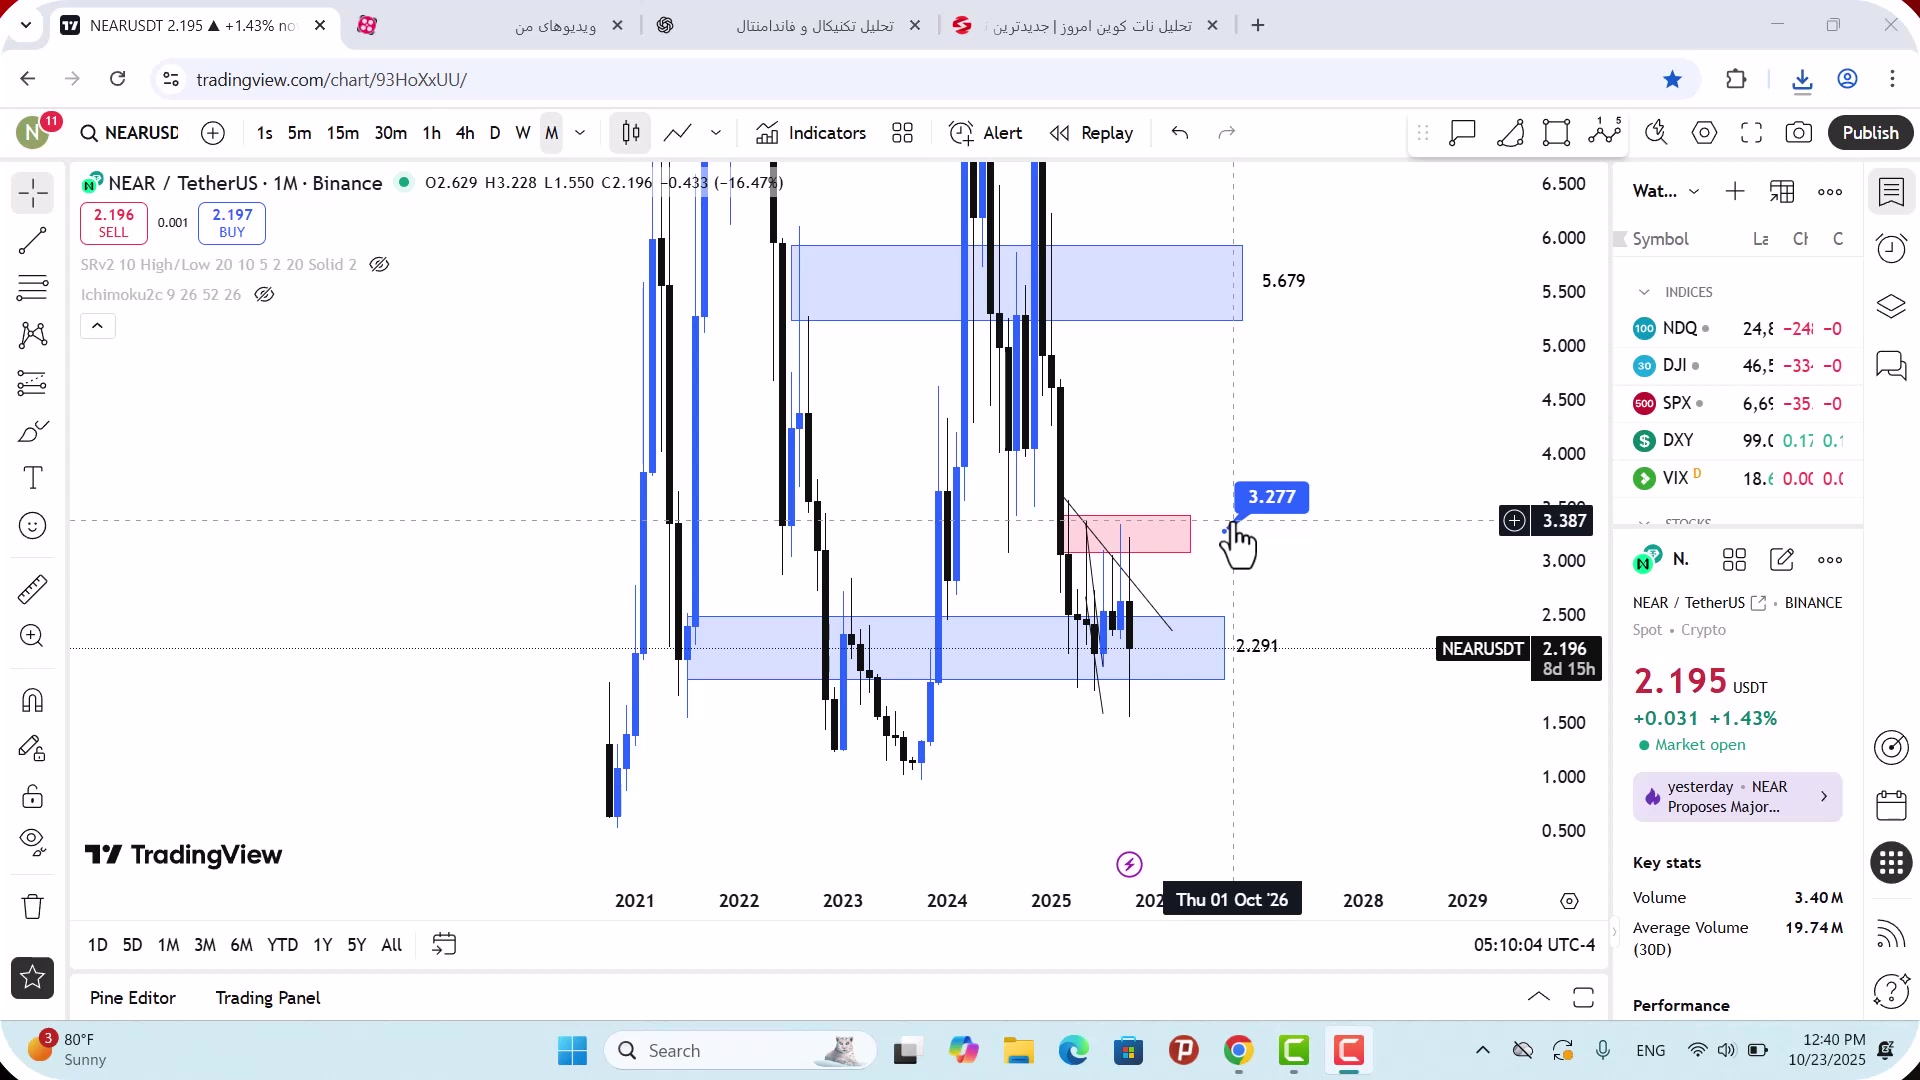Image resolution: width=1920 pixels, height=1080 pixels.
Task: Open NEARUSD symbol search
Action: coord(130,133)
